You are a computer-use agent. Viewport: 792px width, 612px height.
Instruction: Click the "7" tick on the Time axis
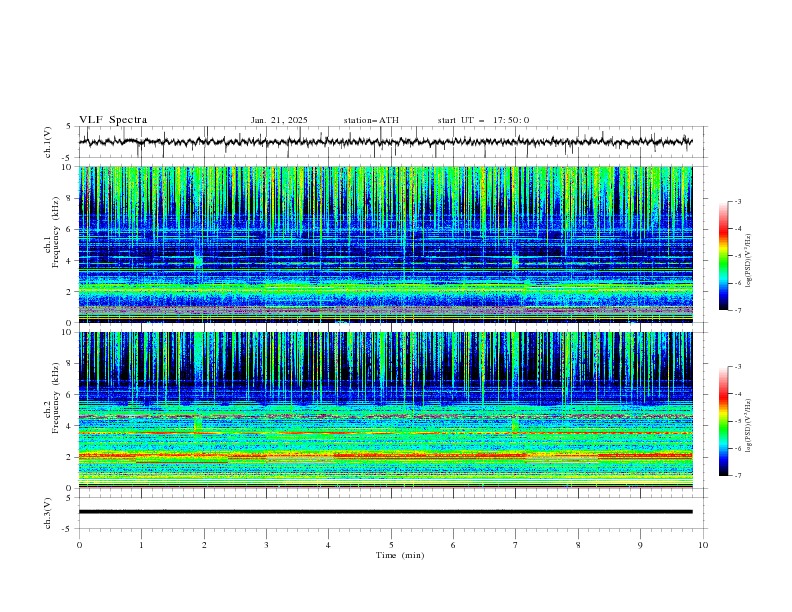pos(516,545)
